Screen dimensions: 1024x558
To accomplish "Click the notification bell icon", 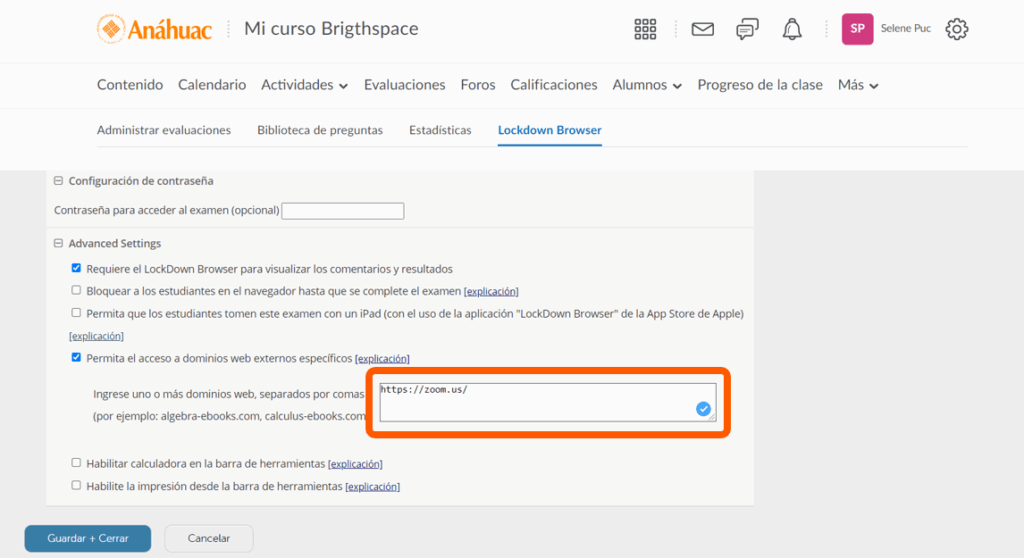I will [792, 29].
